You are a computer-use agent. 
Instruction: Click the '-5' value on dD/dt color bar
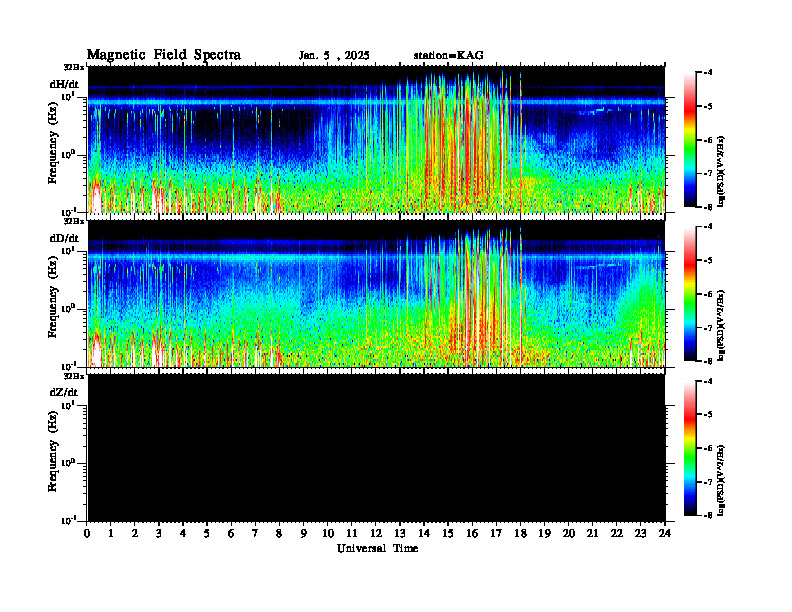tap(709, 261)
